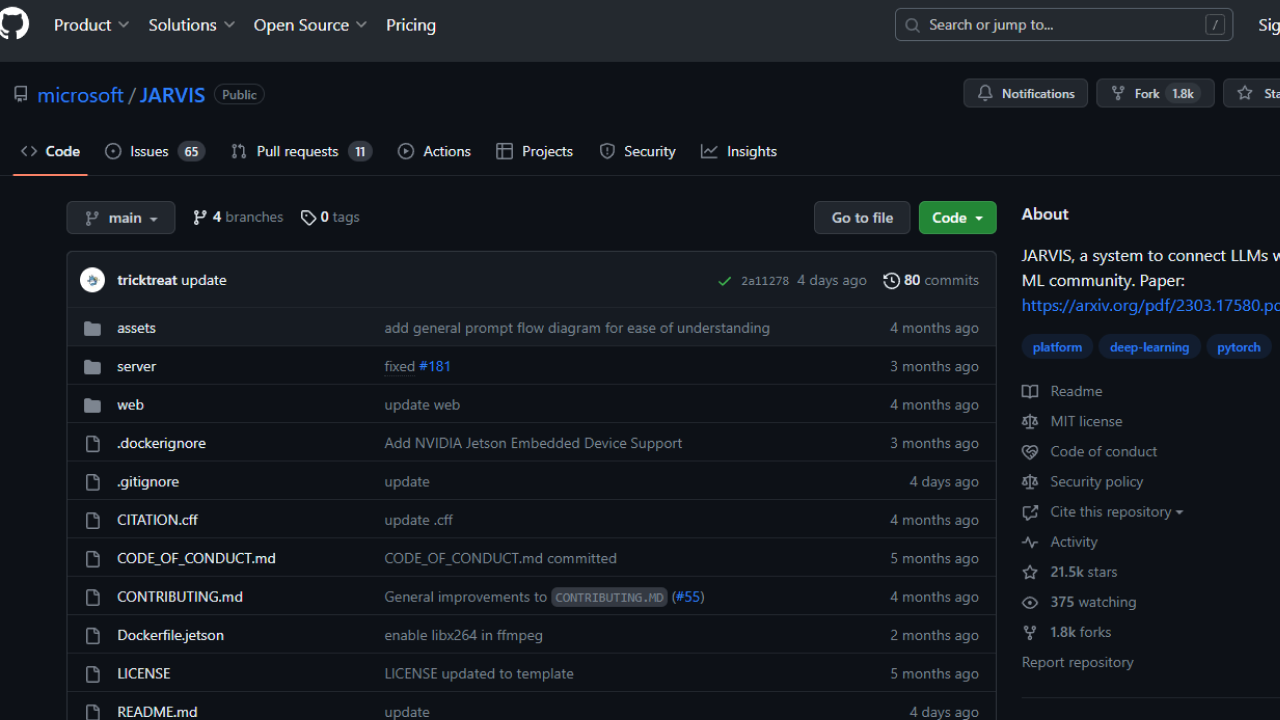Viewport: 1280px width, 720px height.
Task: Open the Insights tab
Action: (739, 151)
